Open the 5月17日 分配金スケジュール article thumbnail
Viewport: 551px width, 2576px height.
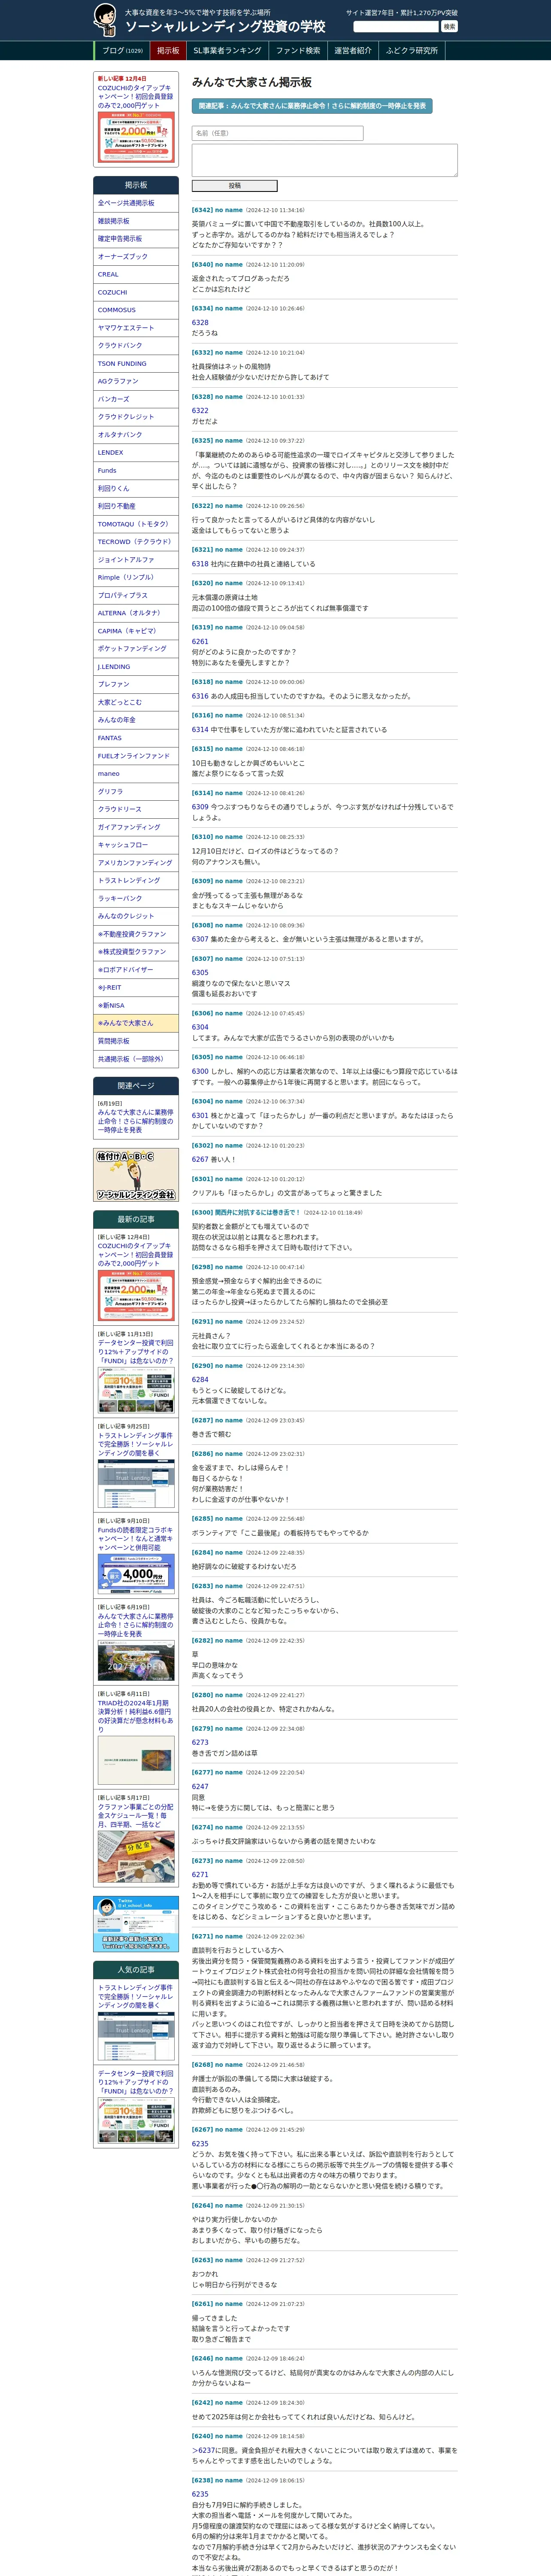coord(136,1856)
